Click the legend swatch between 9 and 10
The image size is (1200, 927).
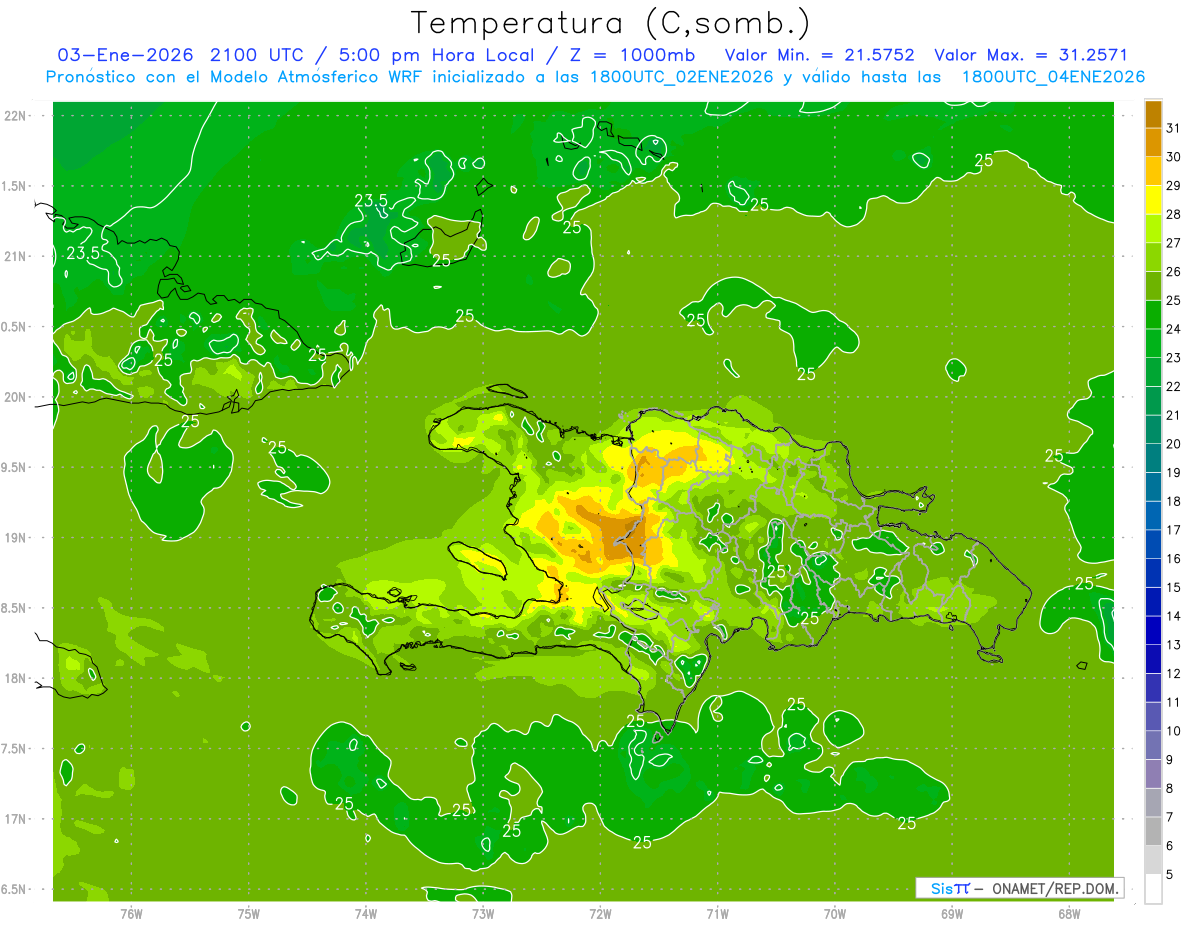1153,745
